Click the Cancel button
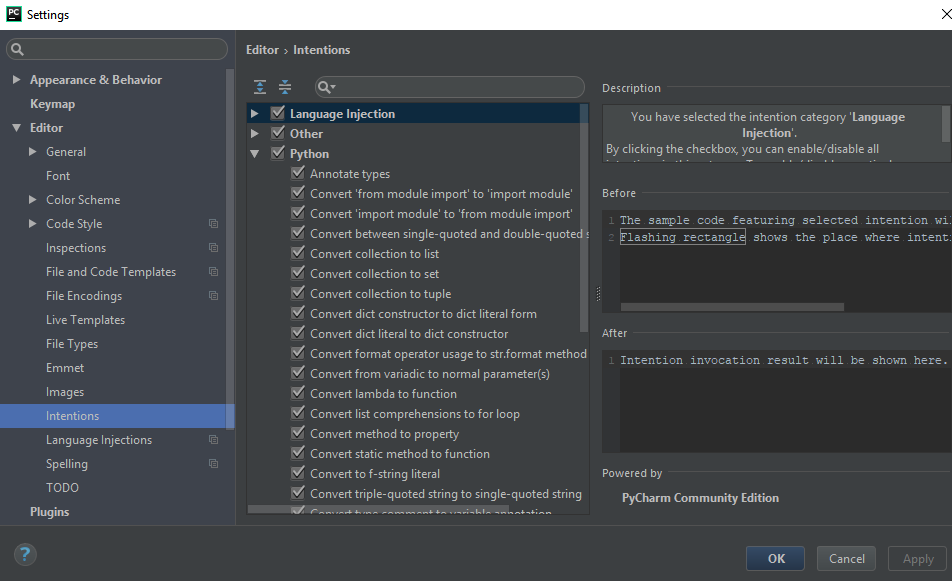This screenshot has width=952, height=581. coord(846,559)
